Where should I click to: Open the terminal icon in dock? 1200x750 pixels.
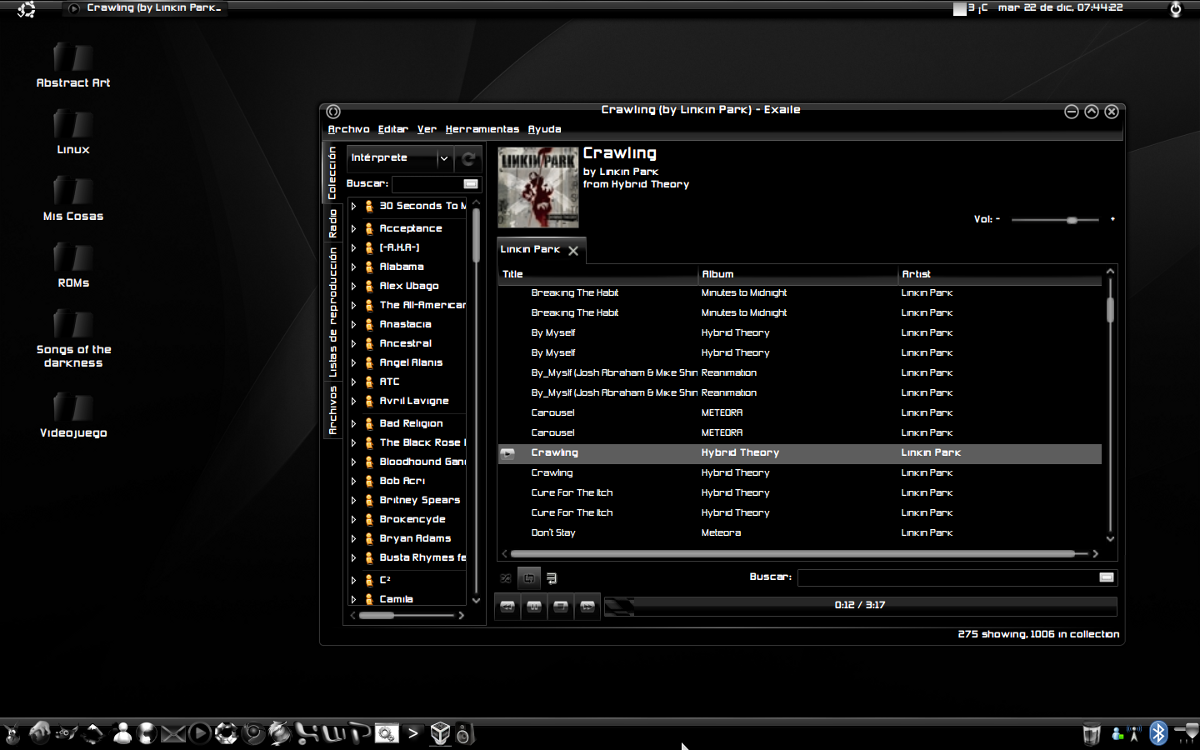click(413, 734)
